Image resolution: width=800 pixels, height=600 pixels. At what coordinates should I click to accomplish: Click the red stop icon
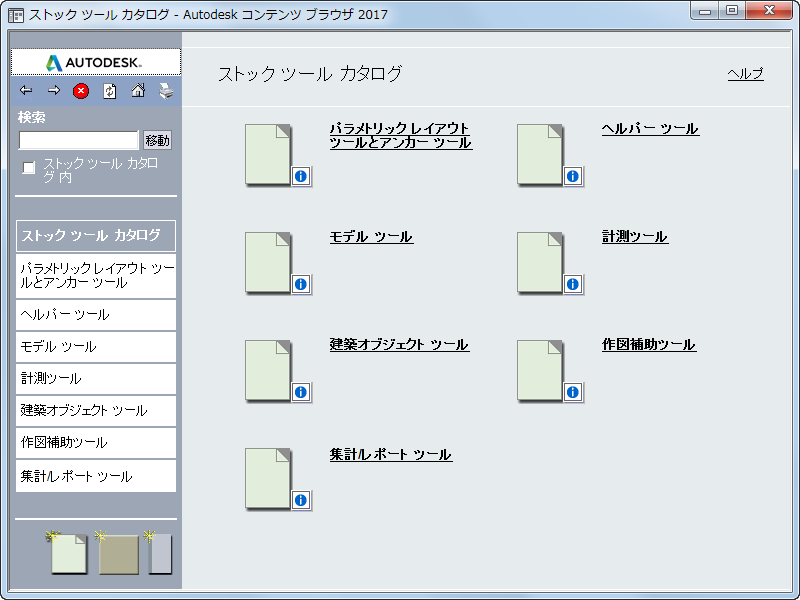click(x=81, y=91)
